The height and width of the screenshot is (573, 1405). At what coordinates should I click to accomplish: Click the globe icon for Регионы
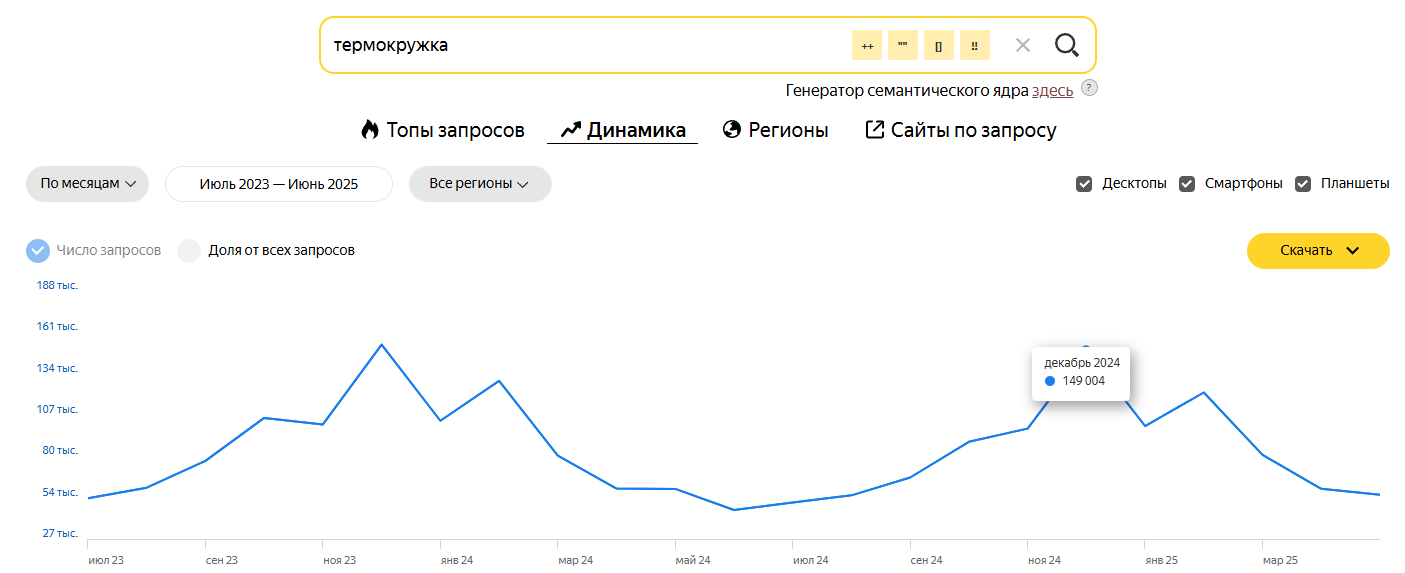coord(731,130)
